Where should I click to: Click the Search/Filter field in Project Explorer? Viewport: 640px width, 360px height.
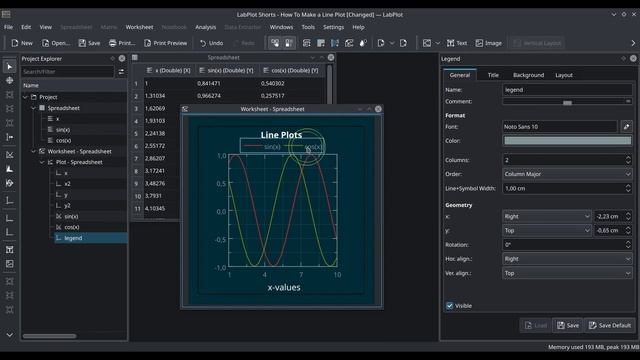pos(68,72)
